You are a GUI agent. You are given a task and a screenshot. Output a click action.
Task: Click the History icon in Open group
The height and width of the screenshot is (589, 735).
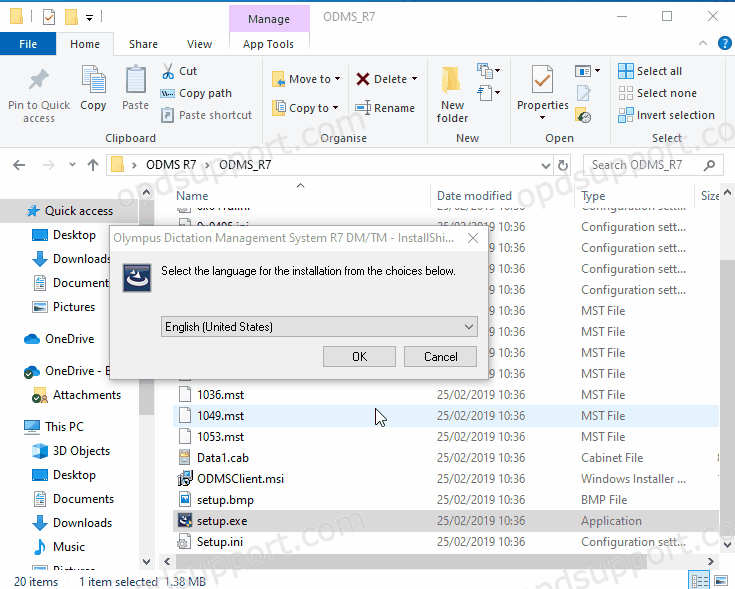click(x=583, y=116)
